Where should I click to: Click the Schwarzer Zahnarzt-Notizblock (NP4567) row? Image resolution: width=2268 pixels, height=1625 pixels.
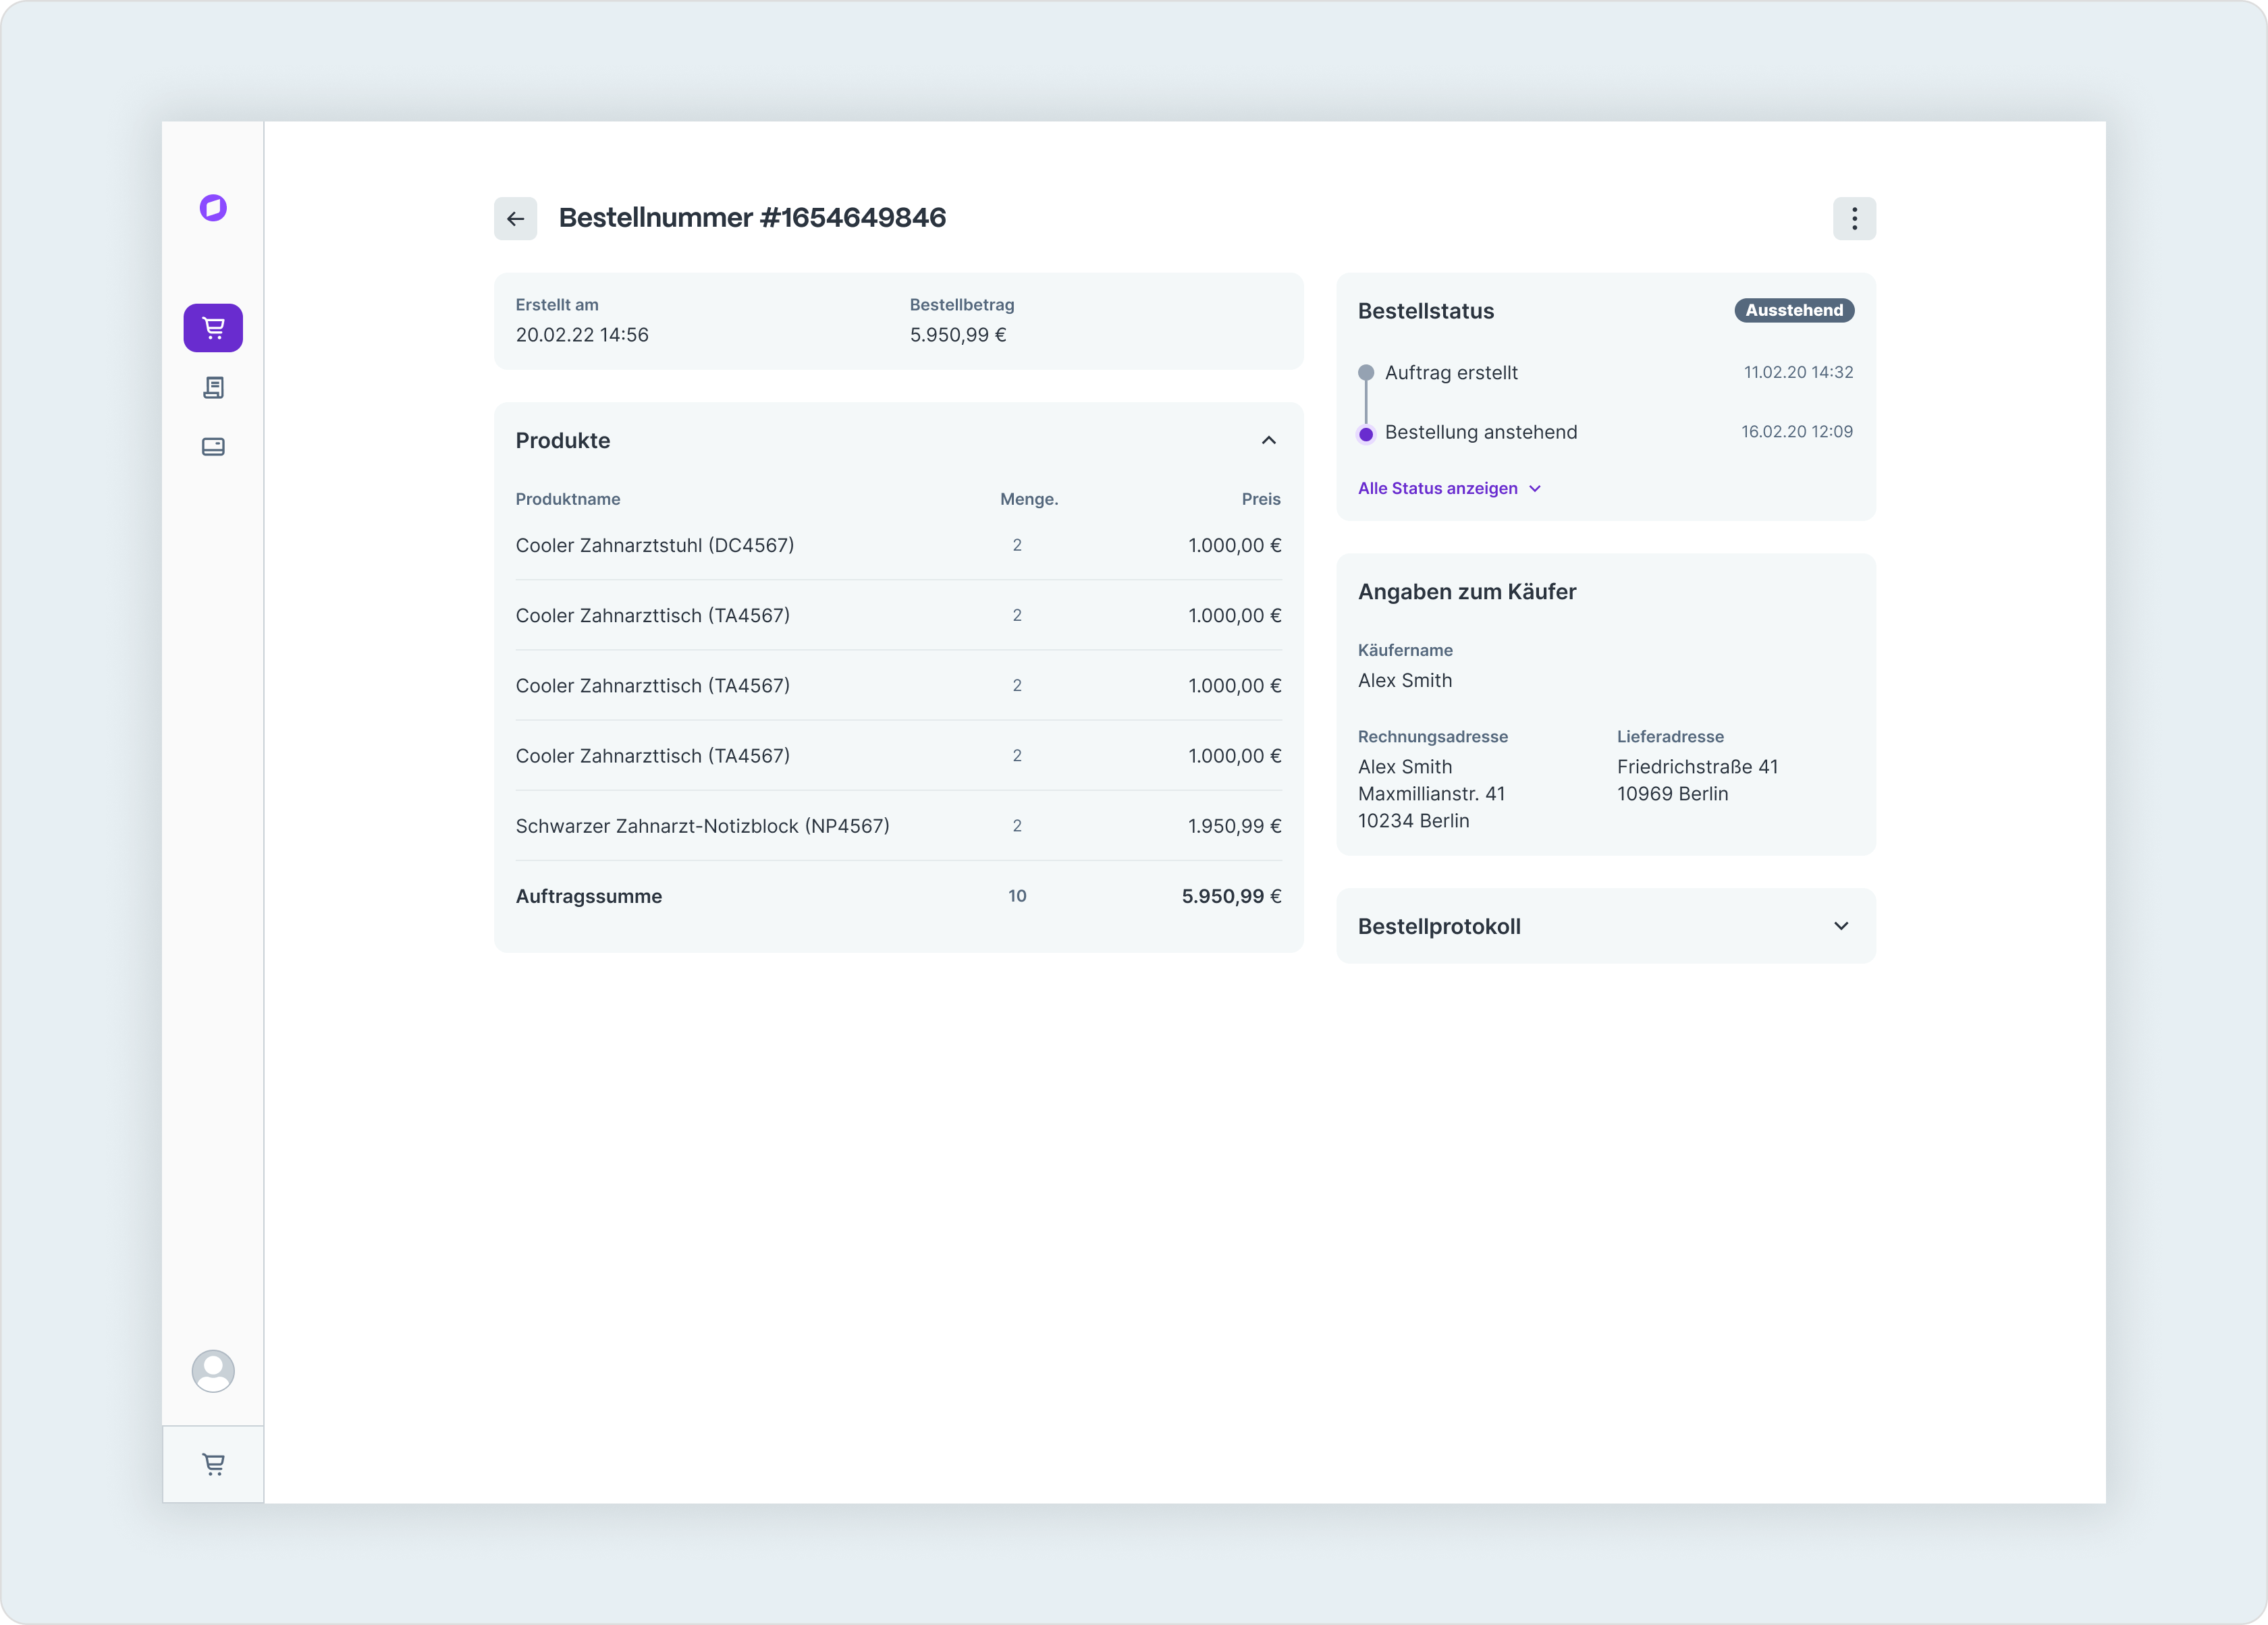(702, 827)
